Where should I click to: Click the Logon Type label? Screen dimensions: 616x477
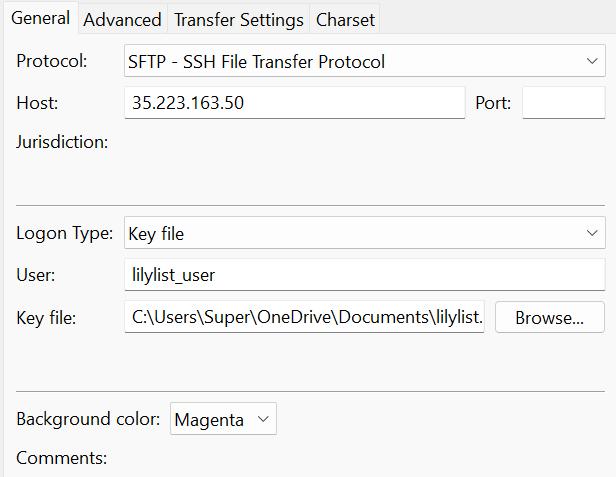click(x=64, y=234)
